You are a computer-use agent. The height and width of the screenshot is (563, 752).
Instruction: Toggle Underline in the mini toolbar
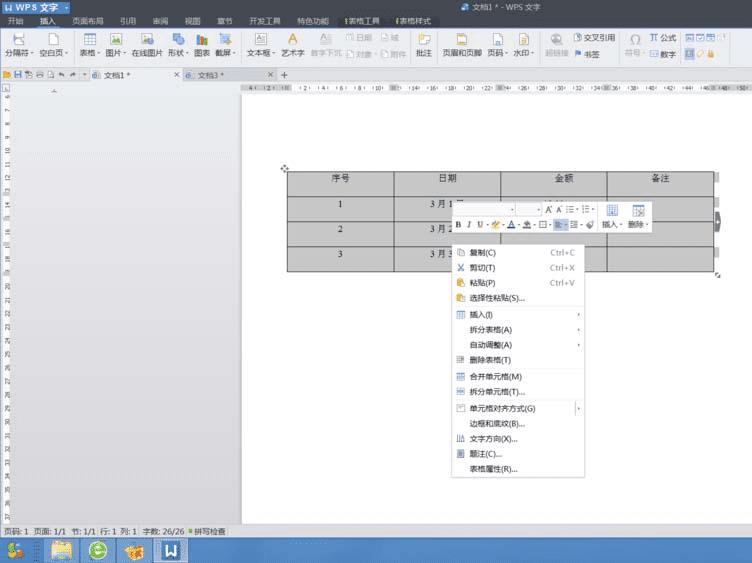(x=480, y=224)
